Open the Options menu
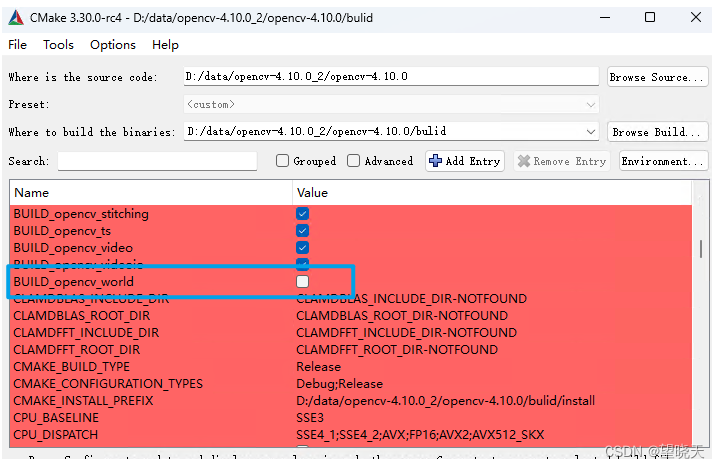This screenshot has width=720, height=468. [113, 45]
